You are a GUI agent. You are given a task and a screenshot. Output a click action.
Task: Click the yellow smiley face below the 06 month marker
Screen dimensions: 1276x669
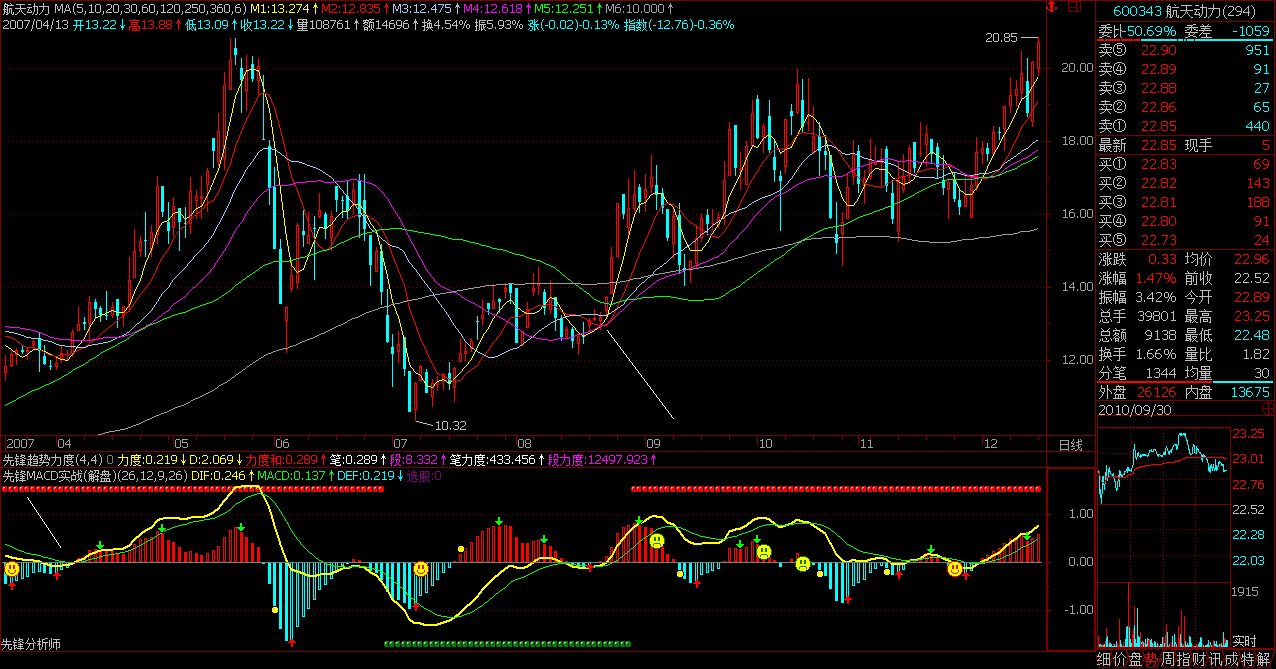[421, 568]
